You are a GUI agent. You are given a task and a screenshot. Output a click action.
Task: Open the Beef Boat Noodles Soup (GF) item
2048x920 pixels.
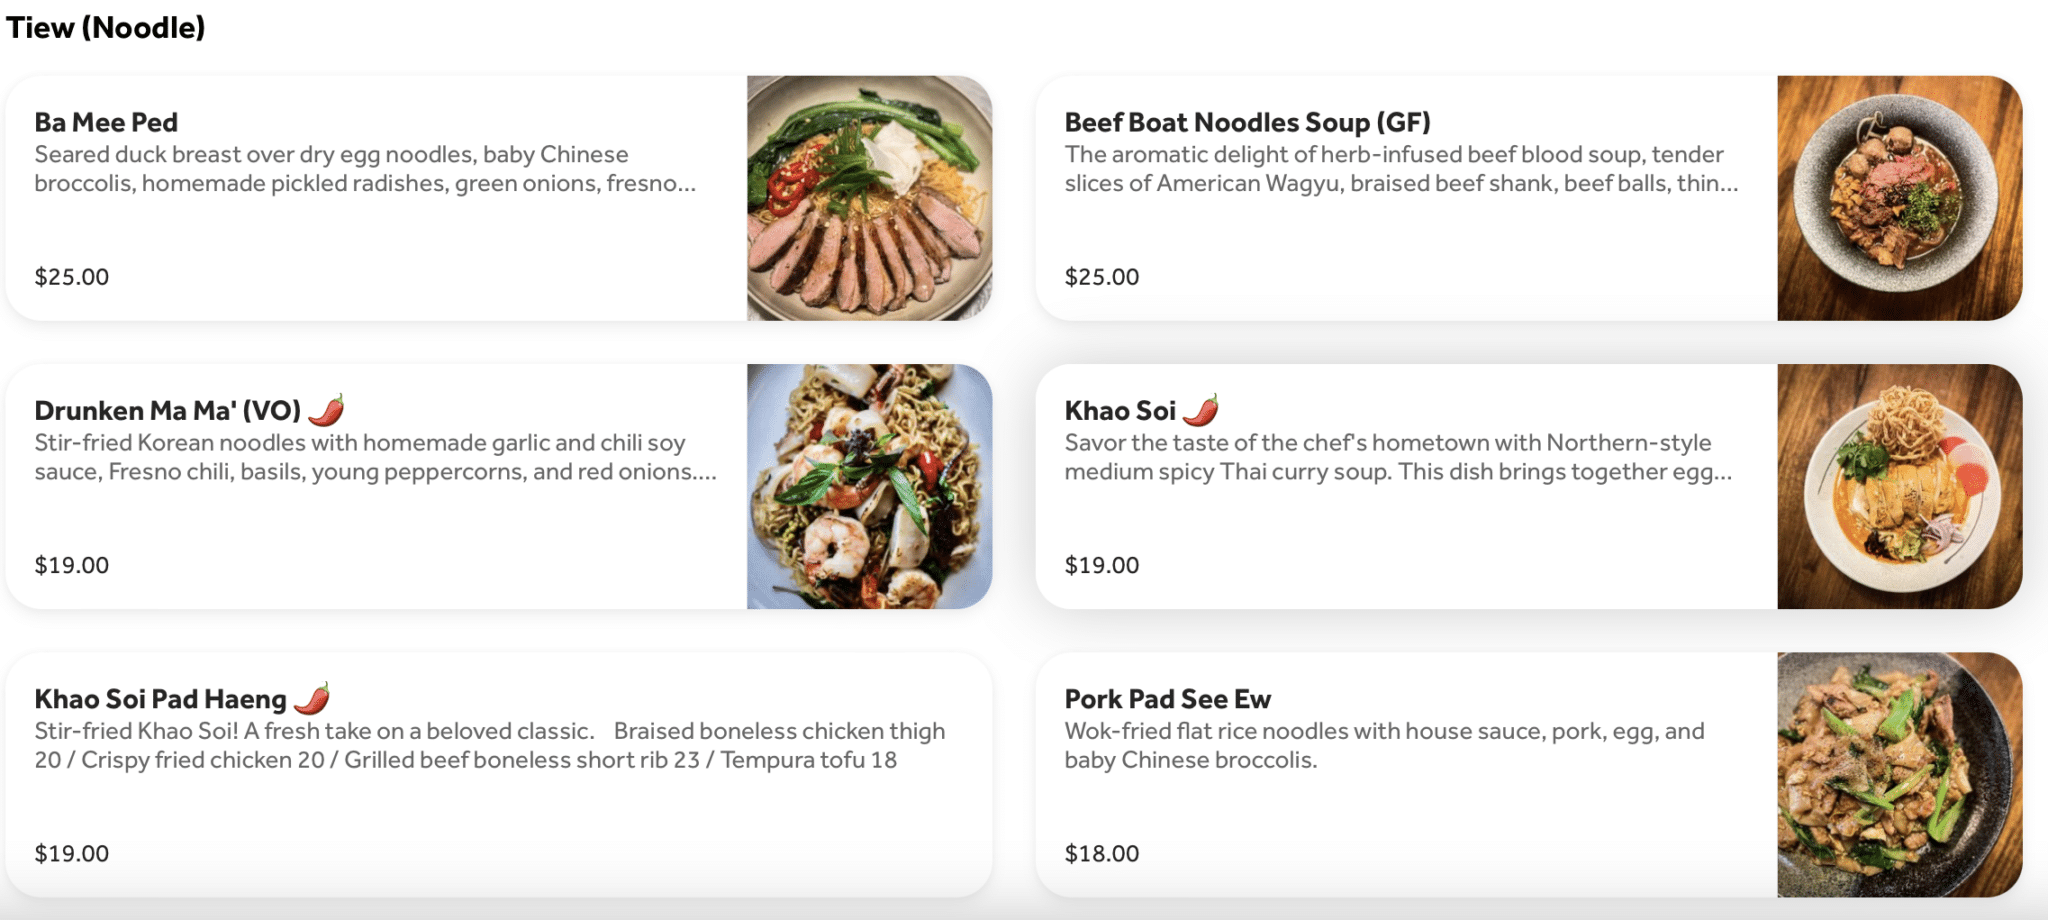click(1400, 197)
